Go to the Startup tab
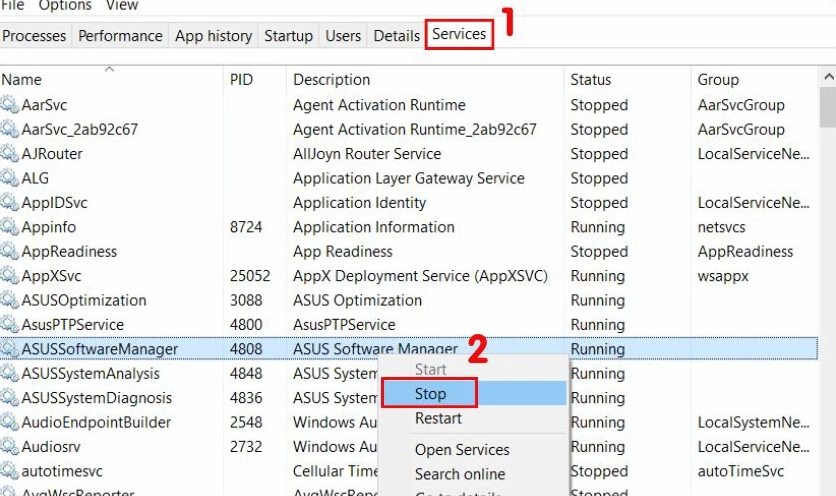The width and height of the screenshot is (836, 496). click(288, 36)
